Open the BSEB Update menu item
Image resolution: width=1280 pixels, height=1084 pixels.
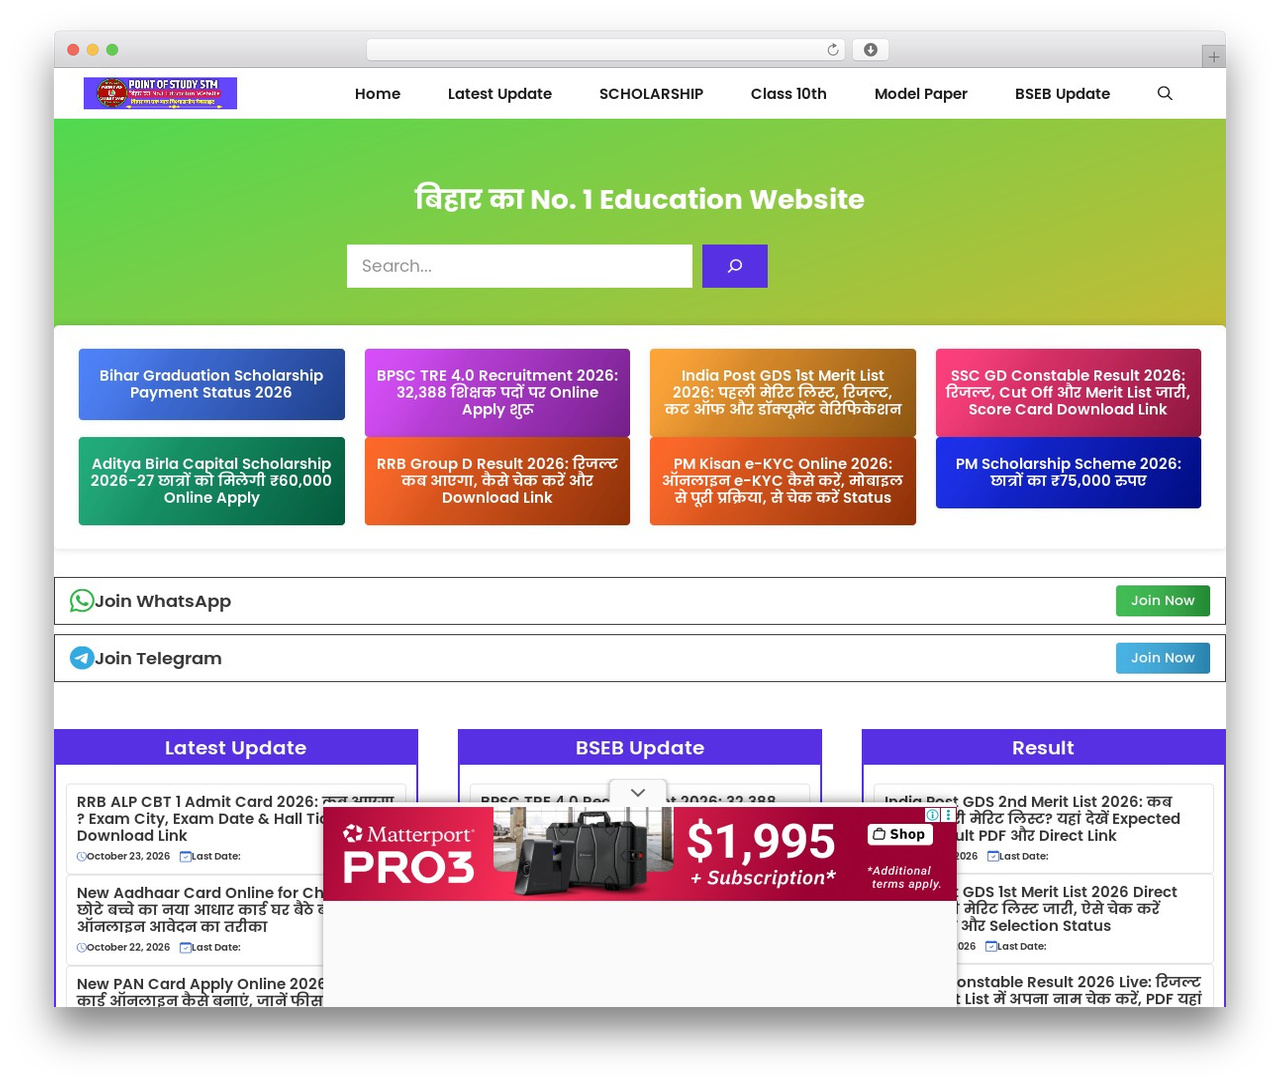1062,93
